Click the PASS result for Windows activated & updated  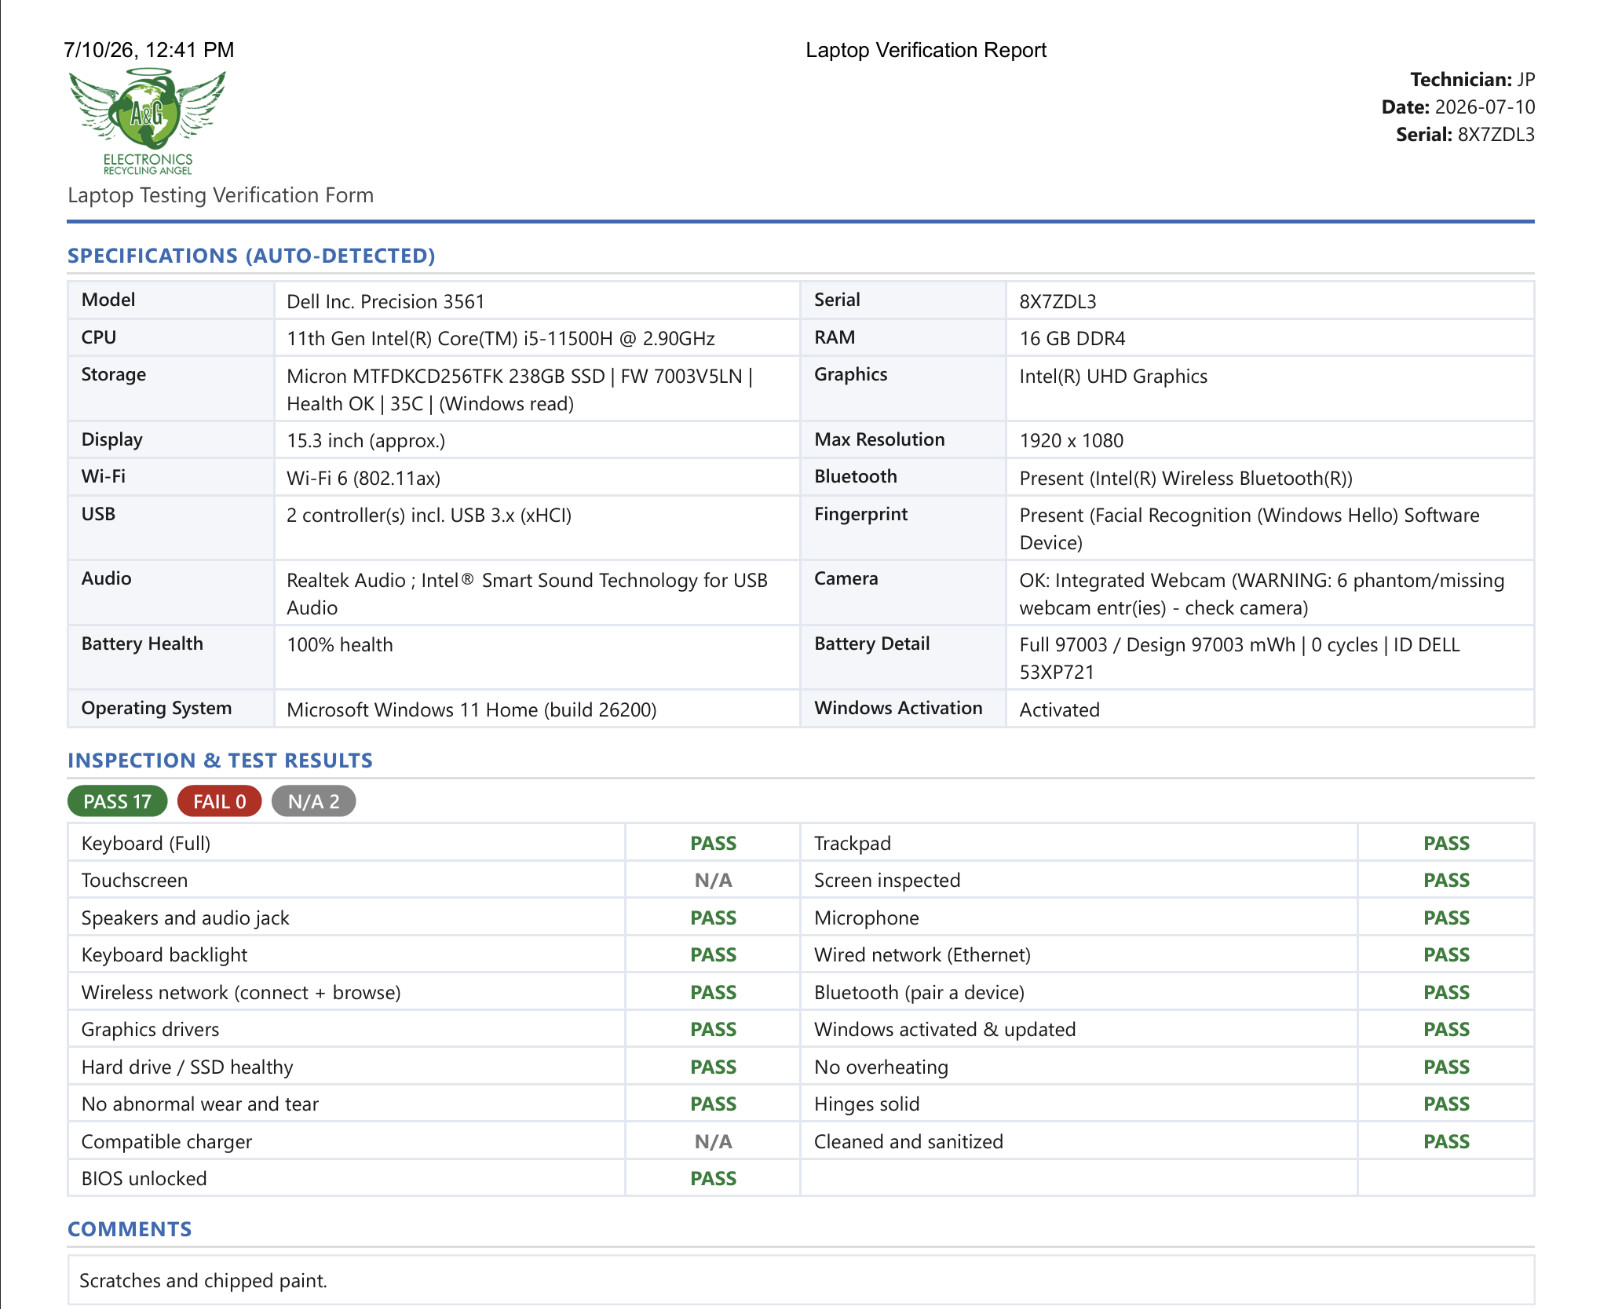coord(1446,1029)
